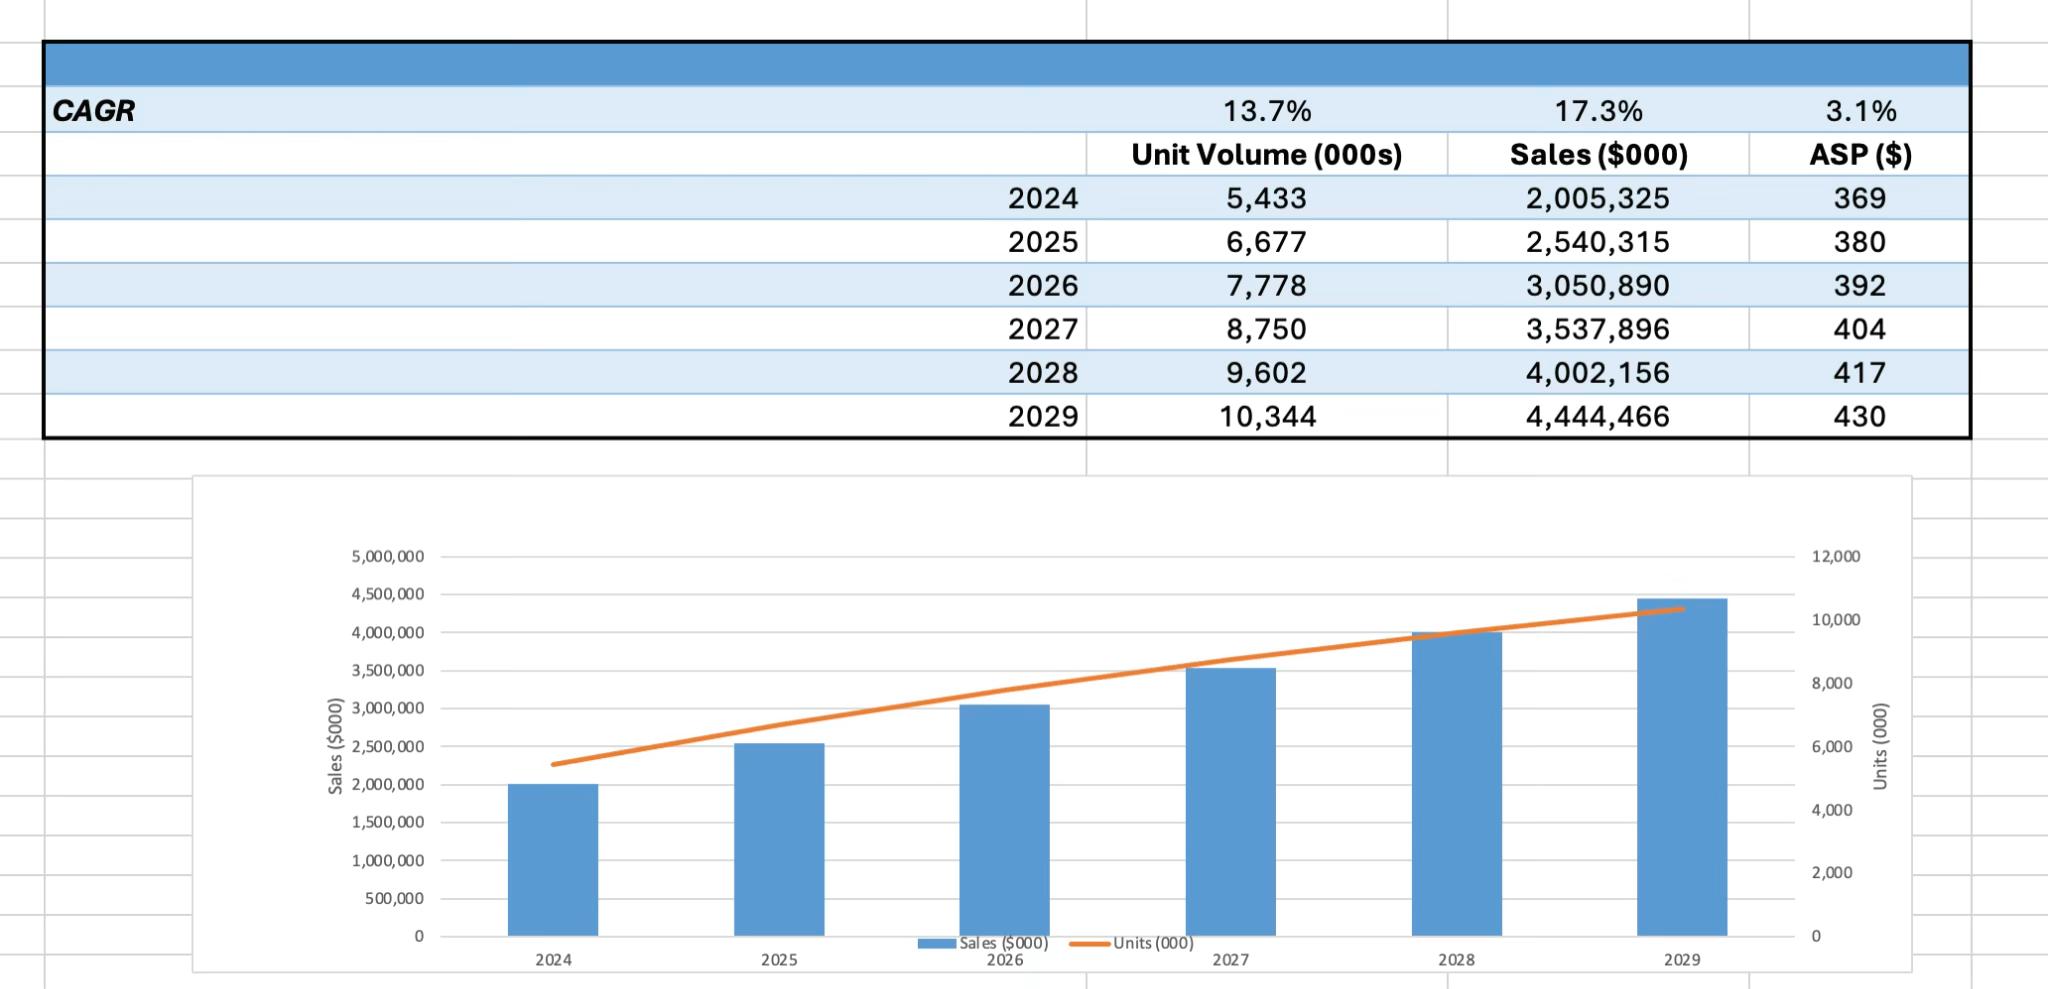Click the Units (000) secondary axis title
The image size is (2048, 989).
pos(1880,746)
